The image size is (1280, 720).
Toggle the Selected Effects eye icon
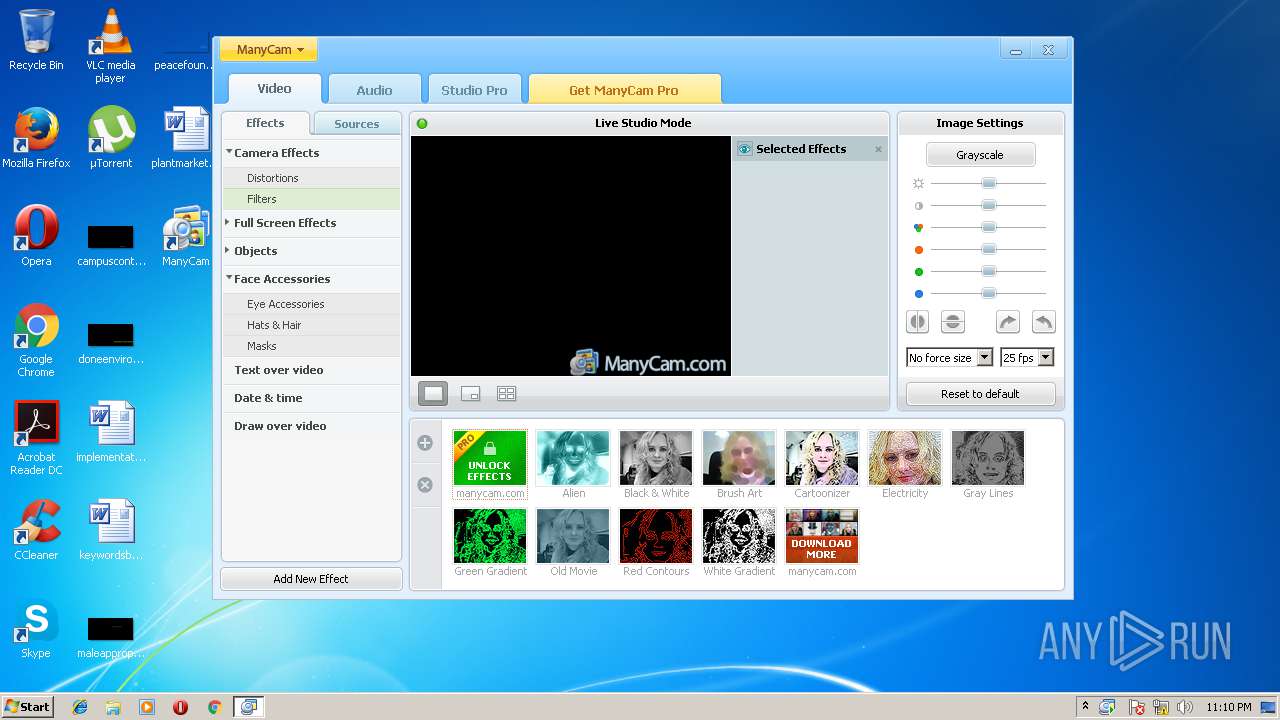point(744,149)
